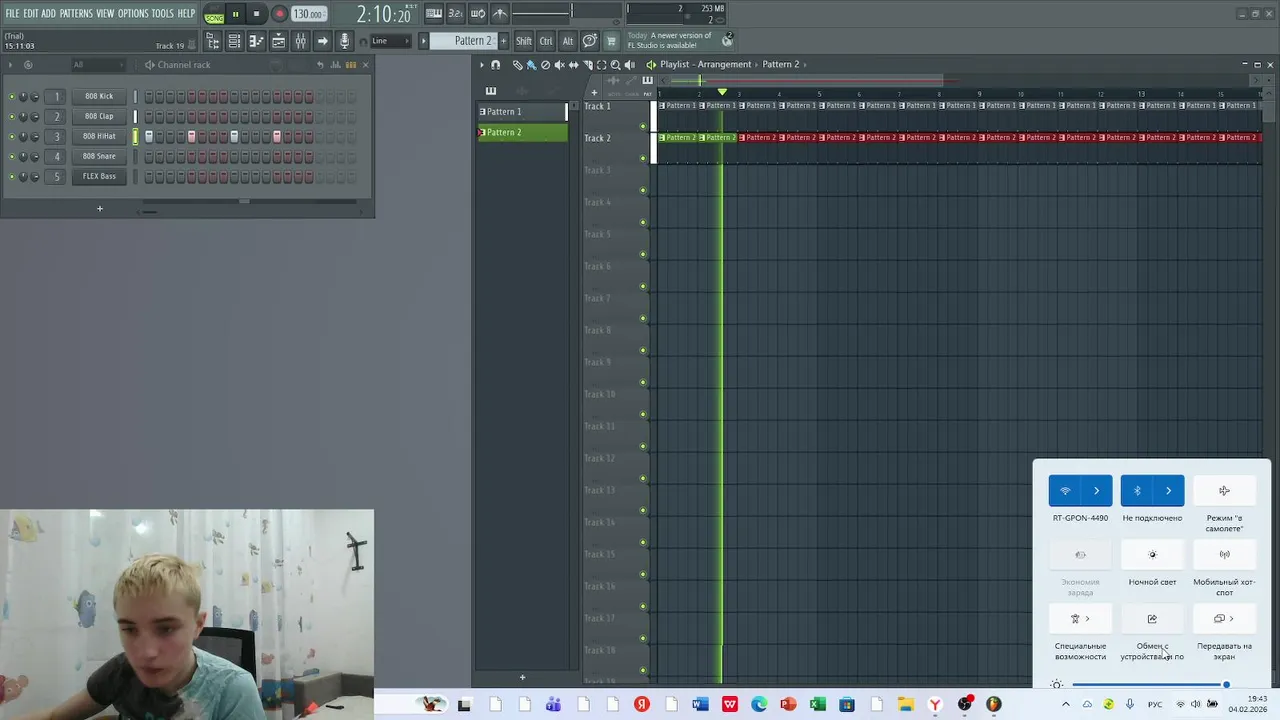Open the TOOLS menu
1280x720 pixels.
163,14
